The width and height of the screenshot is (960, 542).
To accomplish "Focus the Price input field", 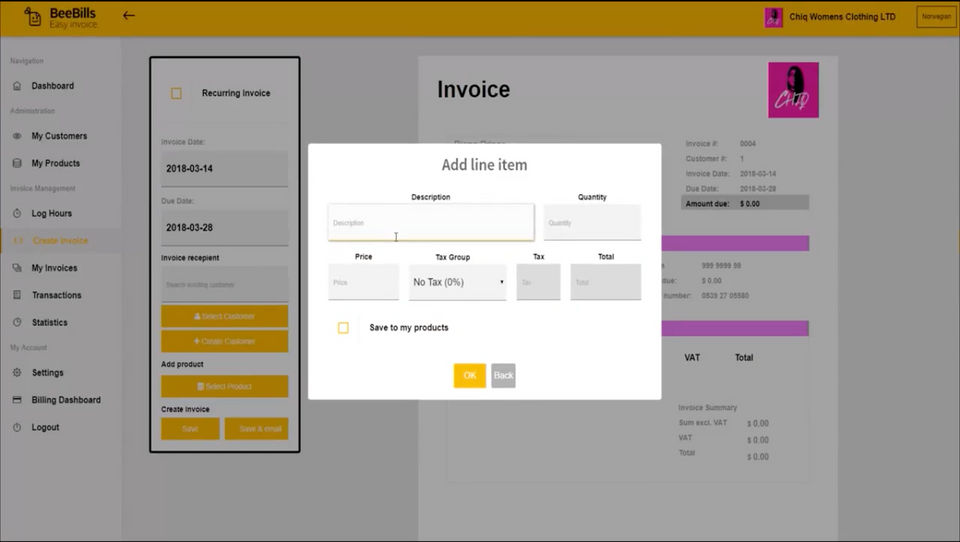I will point(364,282).
